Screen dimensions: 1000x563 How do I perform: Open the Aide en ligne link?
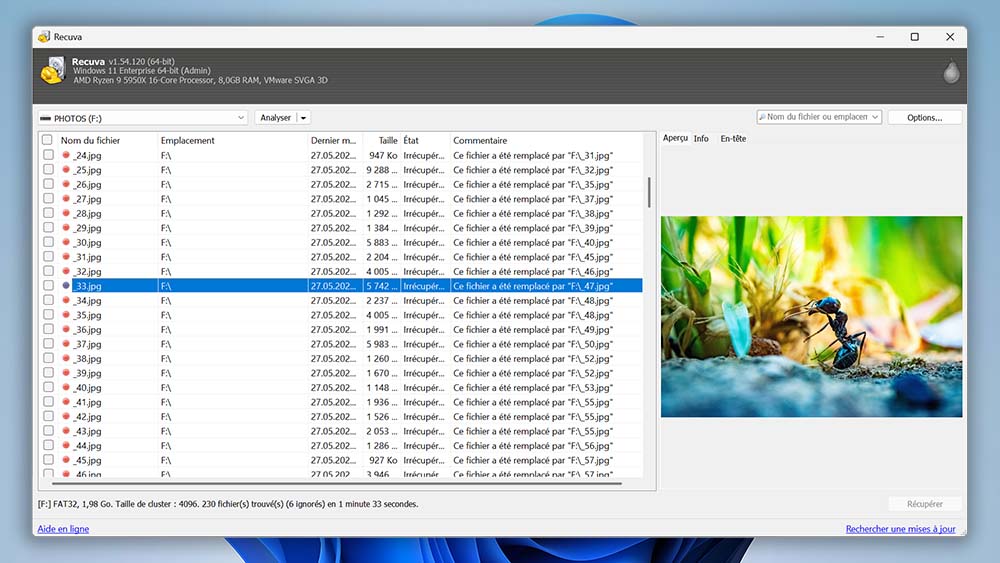(63, 529)
